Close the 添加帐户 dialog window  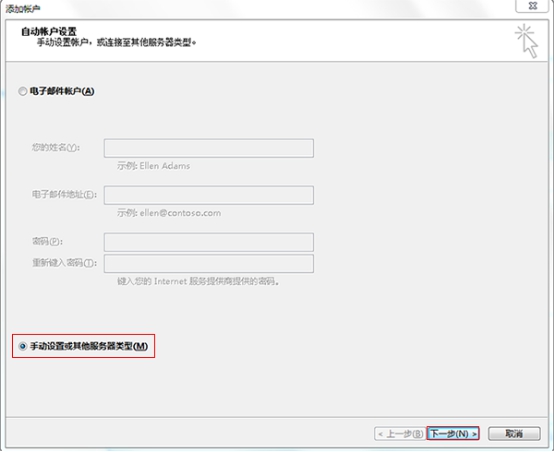click(532, 6)
